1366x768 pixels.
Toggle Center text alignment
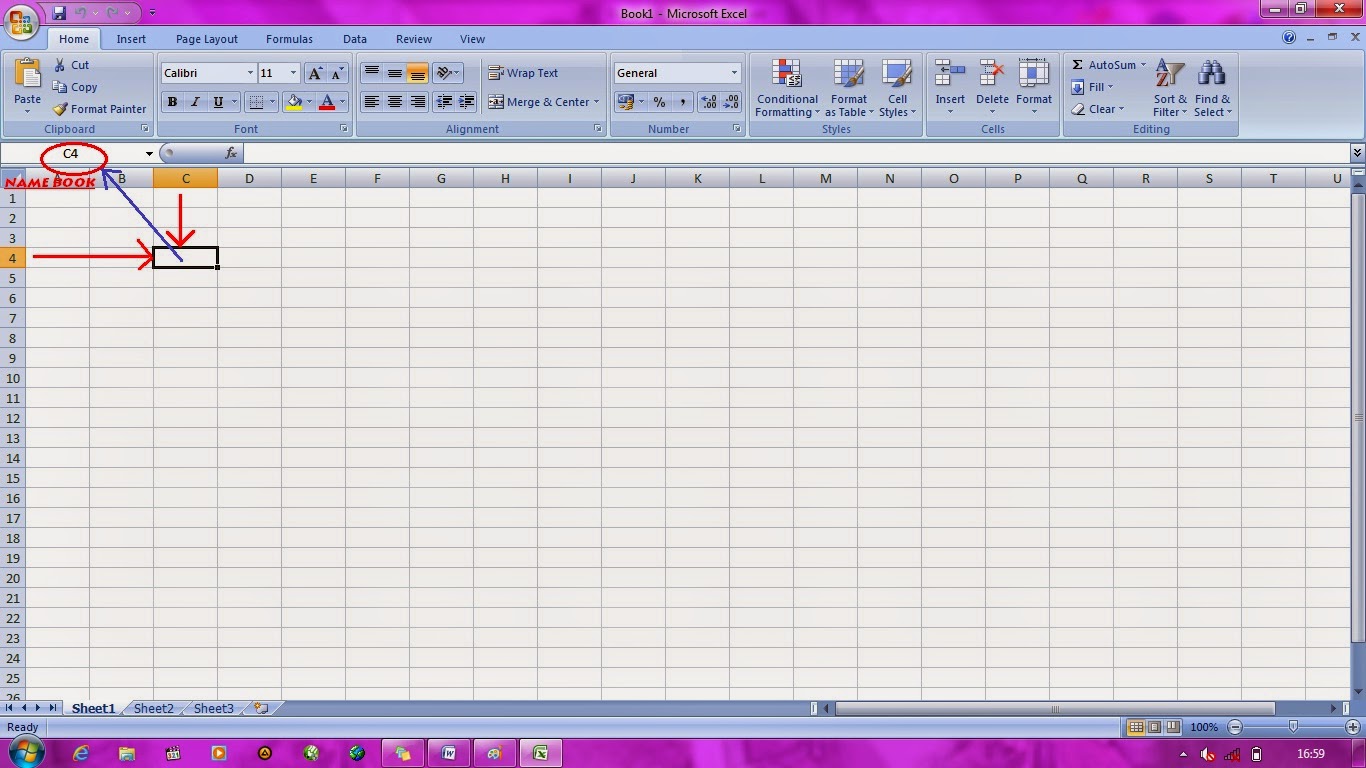[x=394, y=102]
